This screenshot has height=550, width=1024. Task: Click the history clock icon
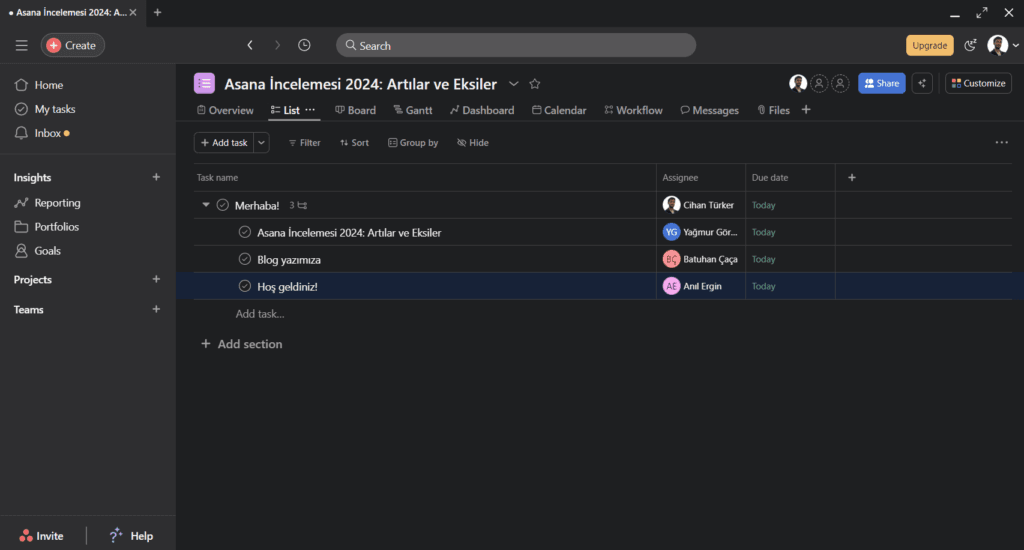304,45
